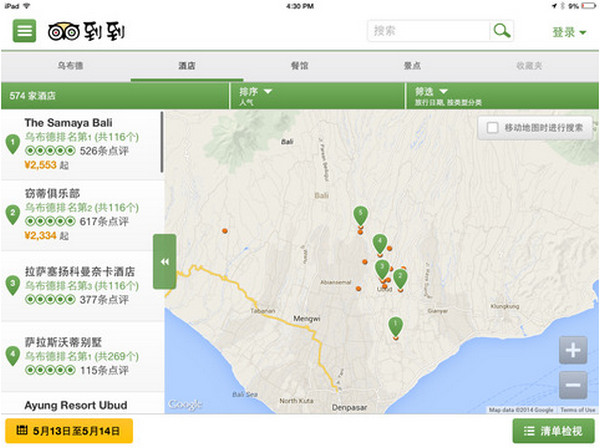Switch to 清单检视 list view

553,431
